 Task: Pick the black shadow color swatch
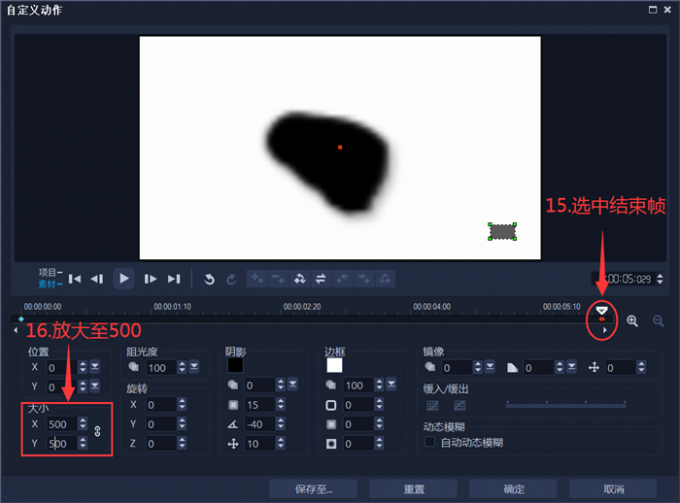coord(235,365)
